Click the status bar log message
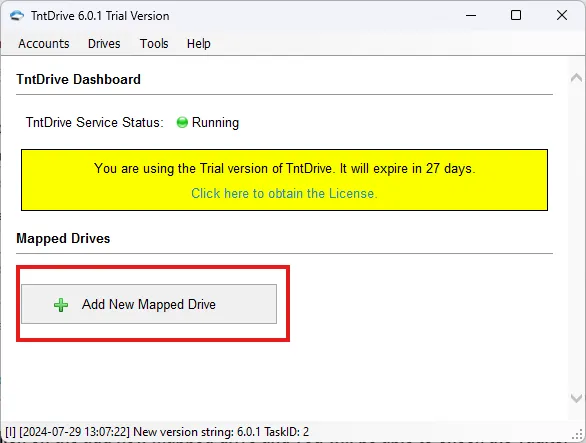 coord(157,432)
